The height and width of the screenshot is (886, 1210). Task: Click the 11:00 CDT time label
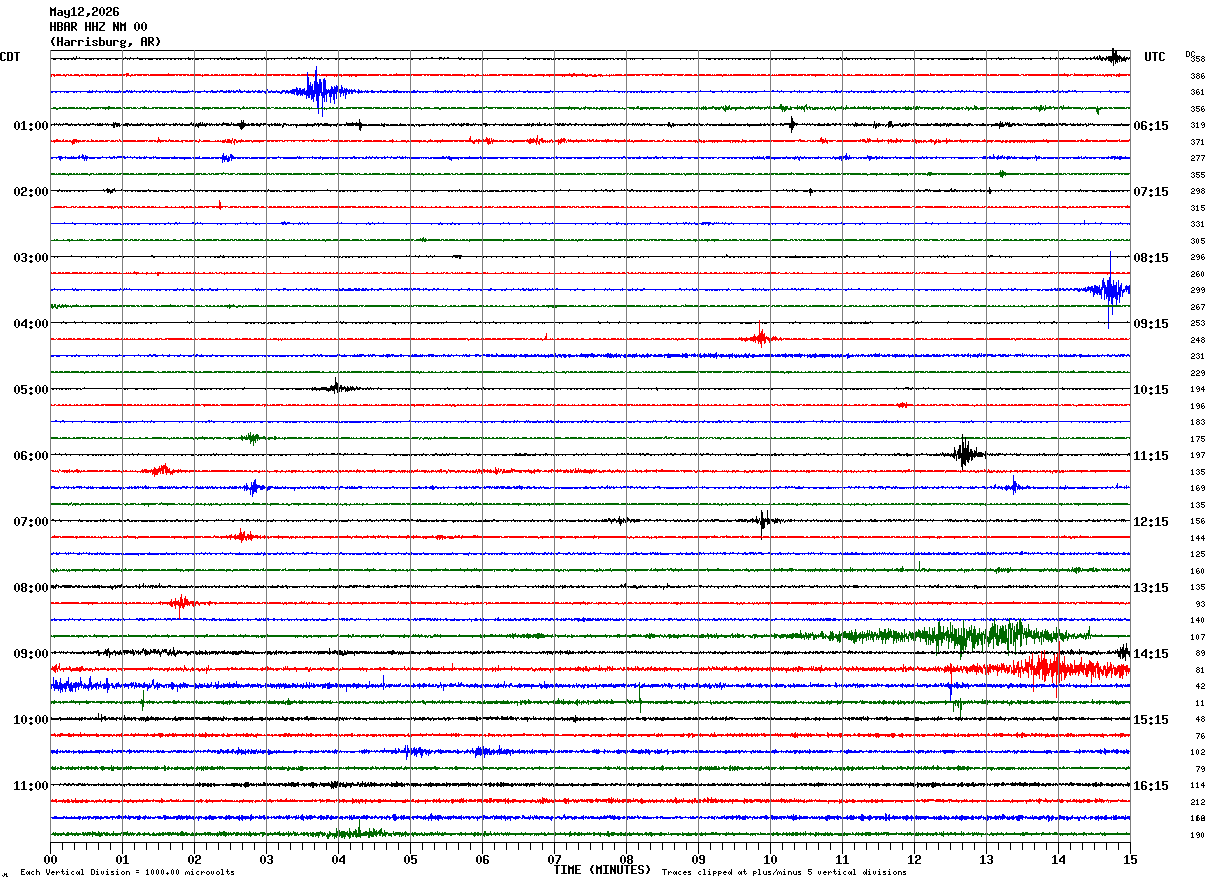31,786
